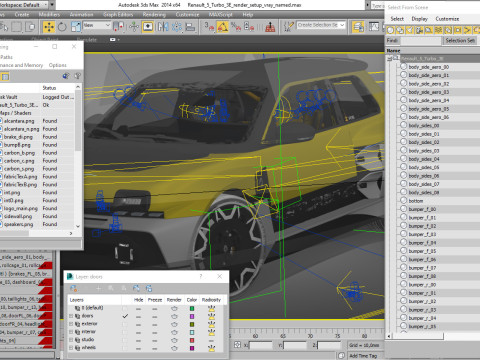Click the Add Time Tag button

click(363, 356)
